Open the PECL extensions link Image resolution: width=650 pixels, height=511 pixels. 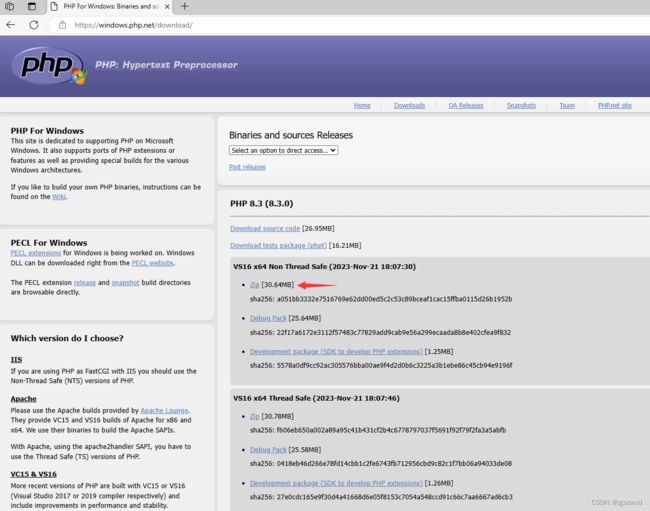click(x=36, y=253)
